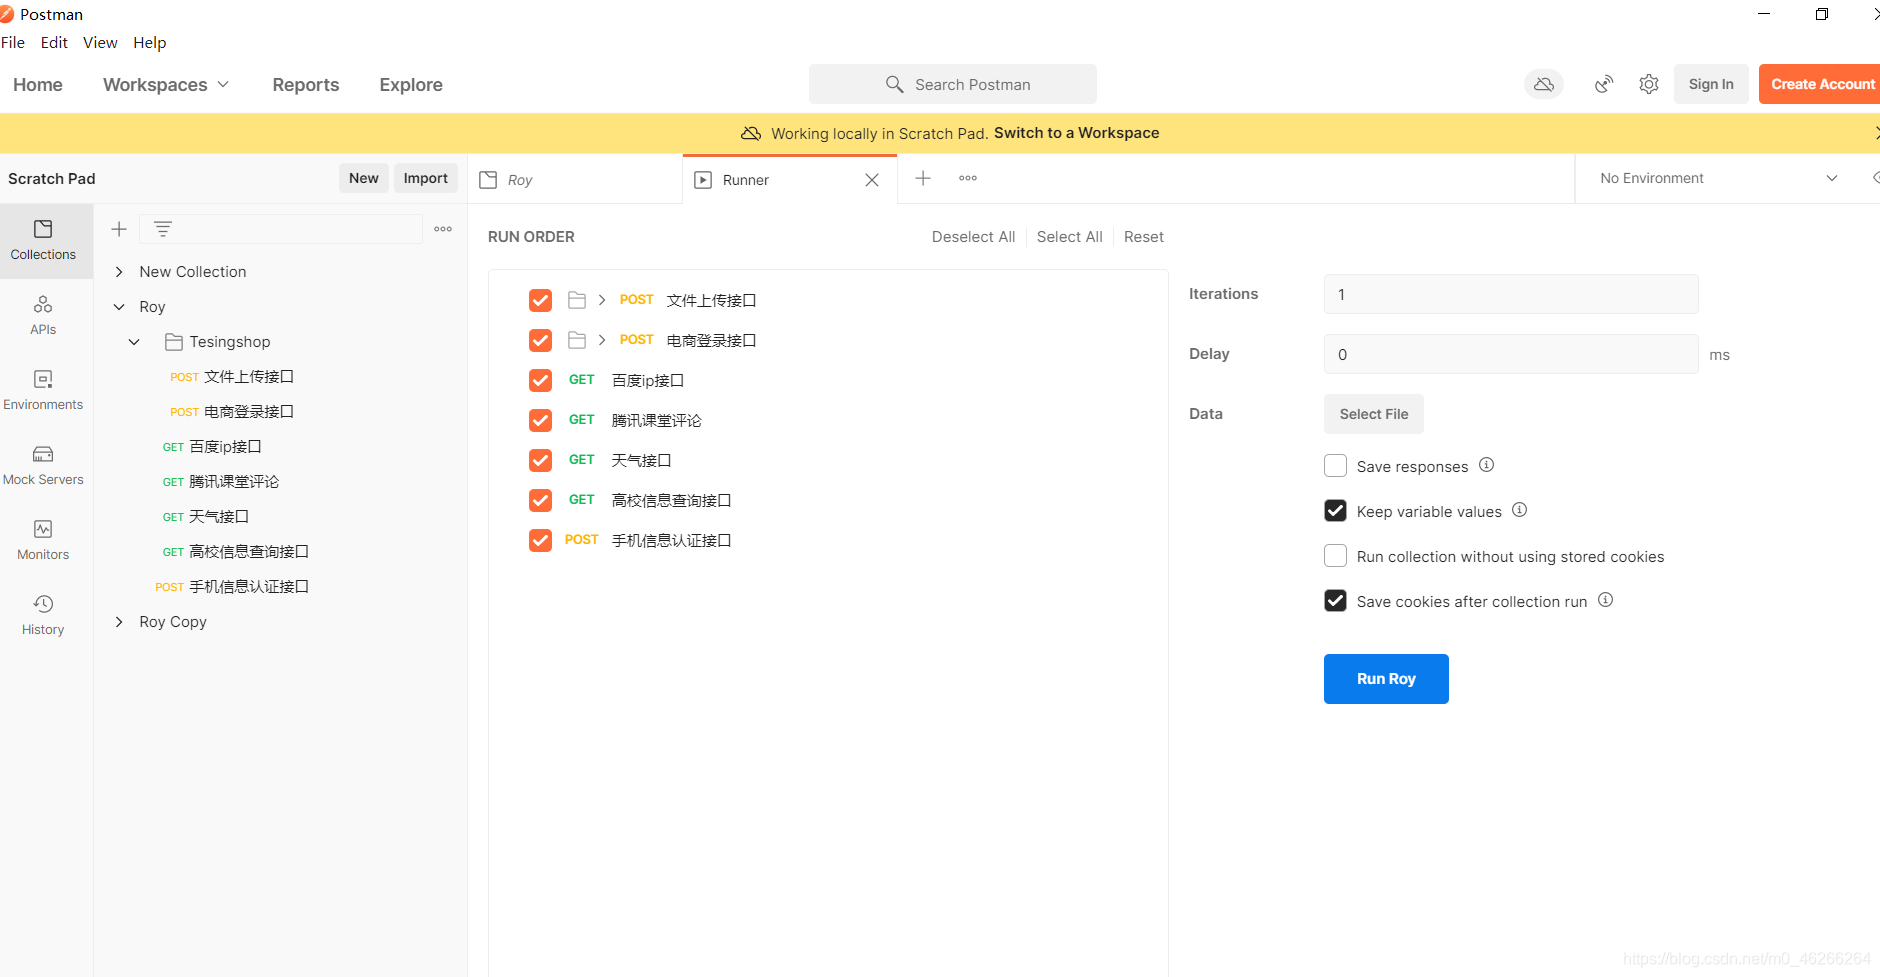Click the search magnifier icon in Search Postman
Image resolution: width=1880 pixels, height=977 pixels.
pyautogui.click(x=895, y=84)
